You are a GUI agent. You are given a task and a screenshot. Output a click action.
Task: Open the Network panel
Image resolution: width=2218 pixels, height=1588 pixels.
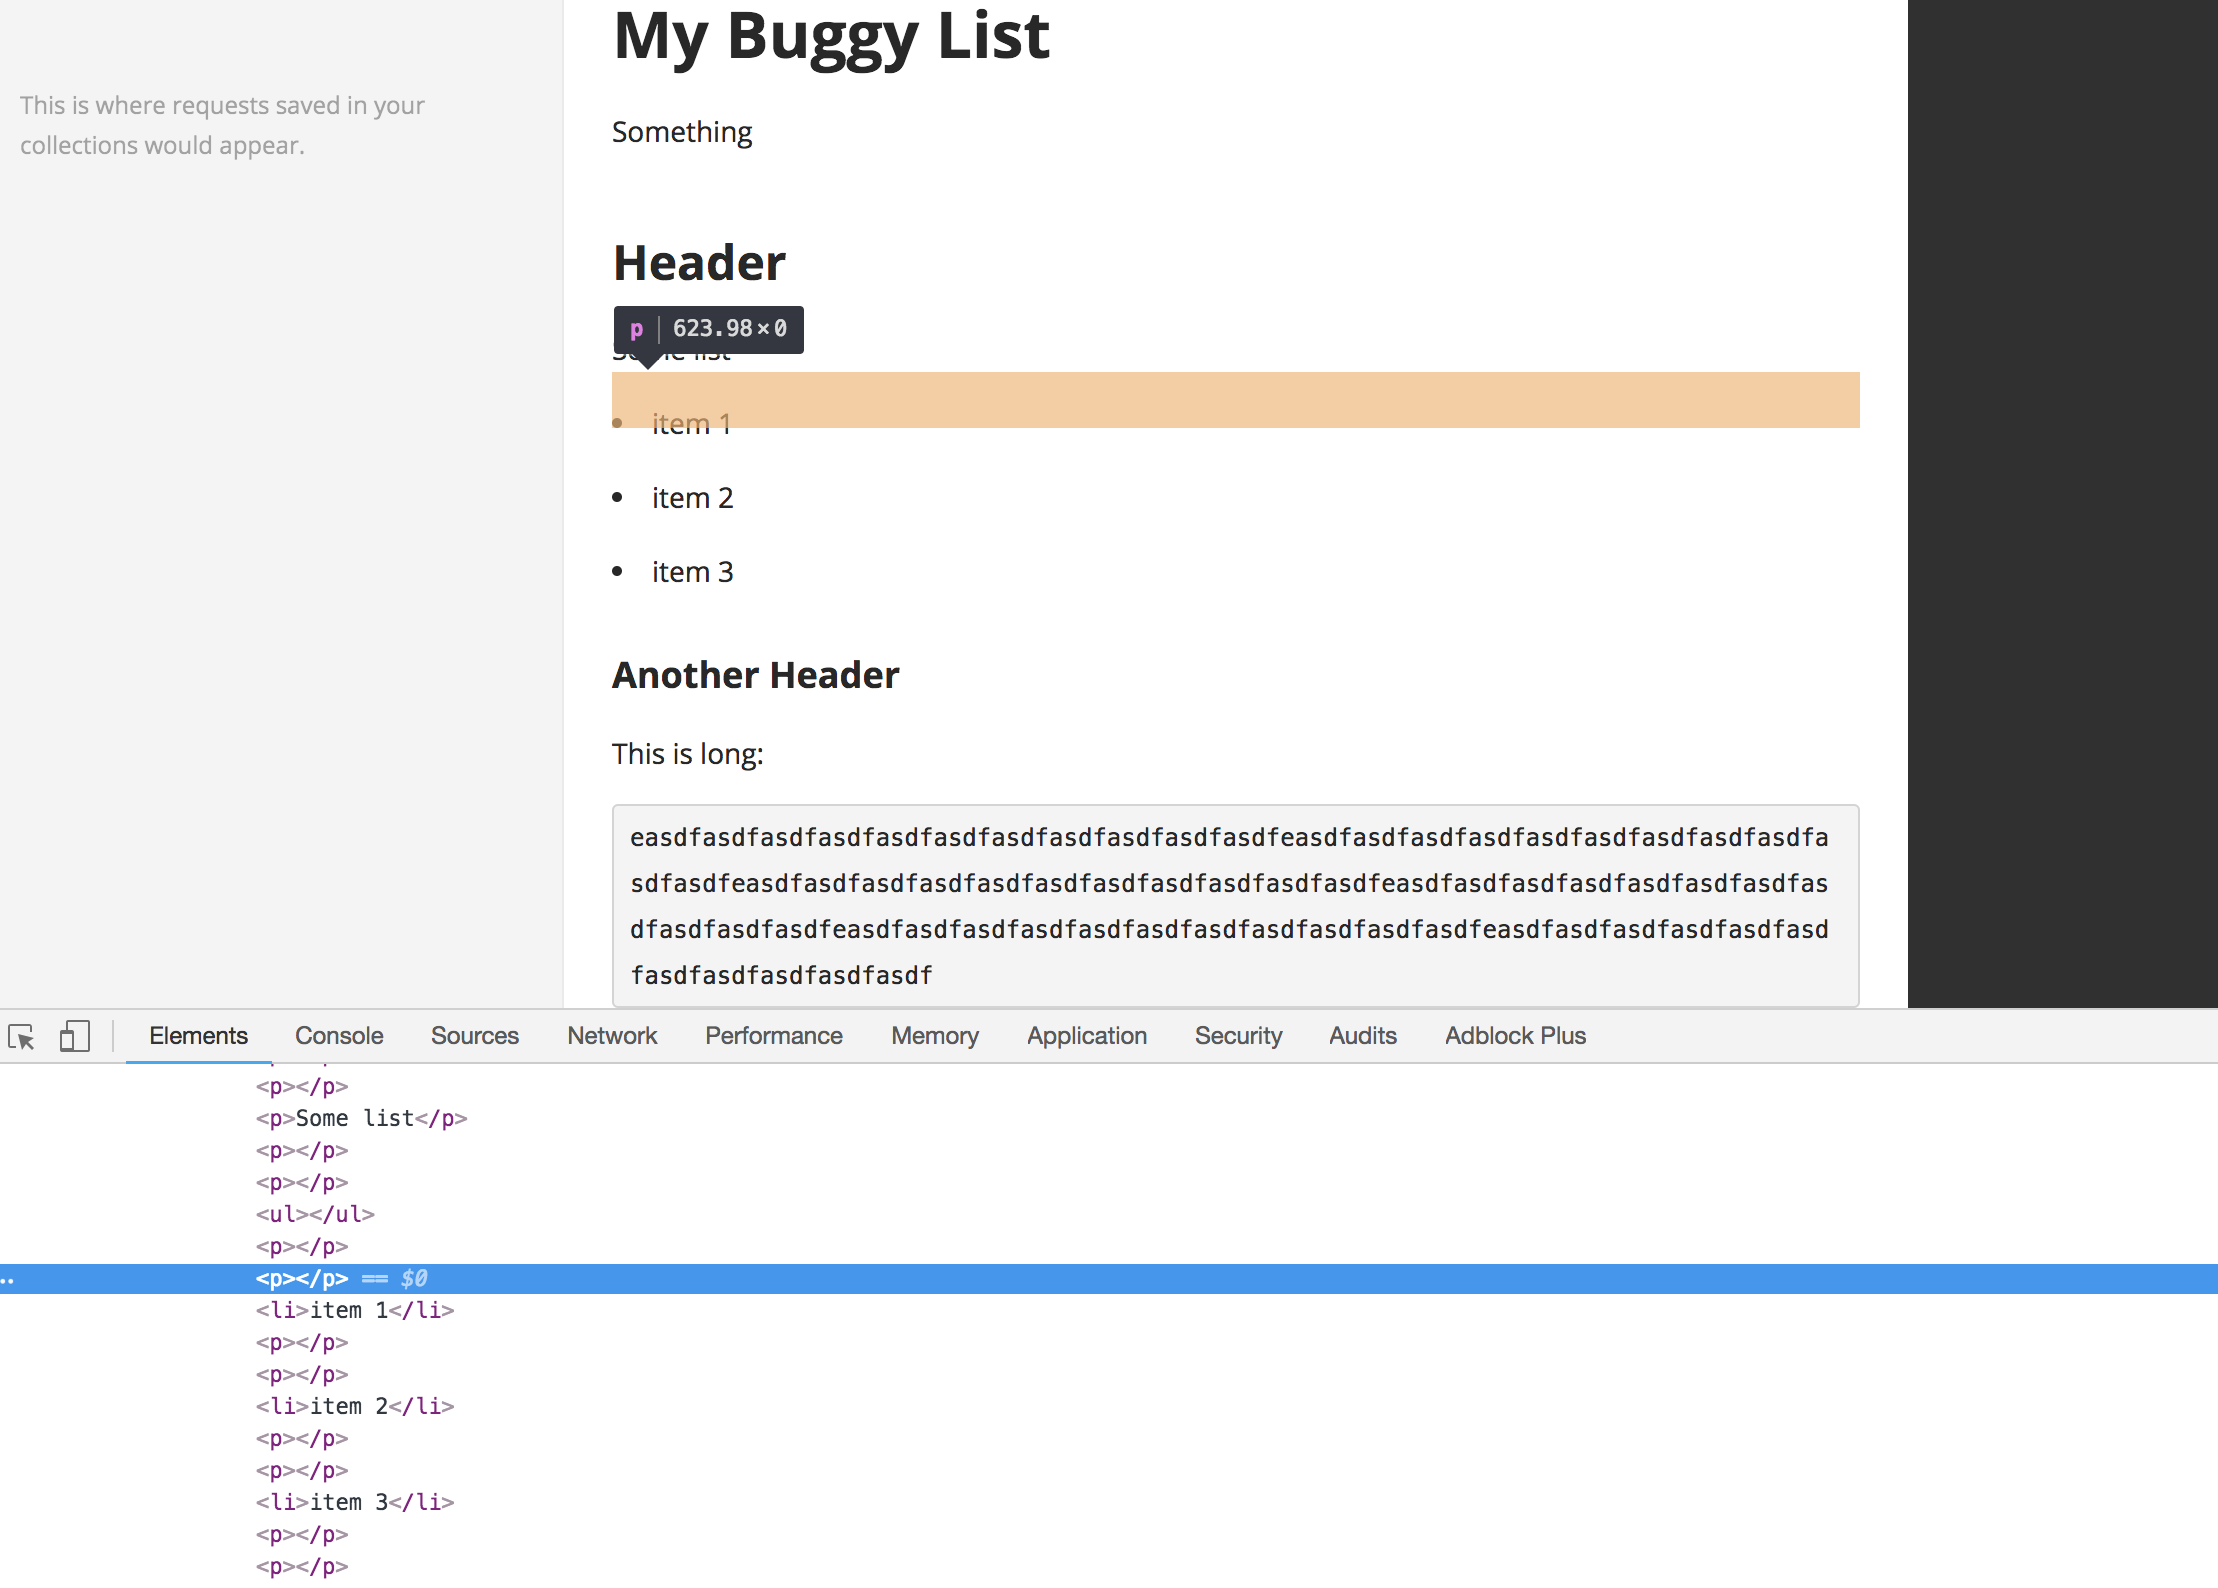611,1036
